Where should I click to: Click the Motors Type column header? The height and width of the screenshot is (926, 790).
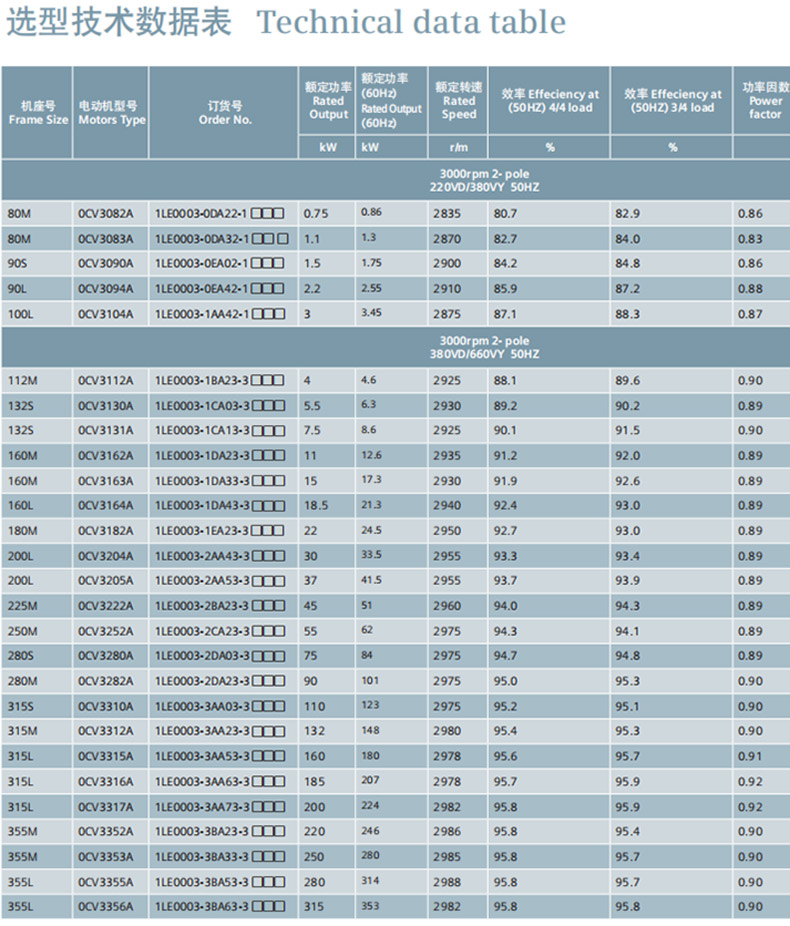[x=111, y=112]
